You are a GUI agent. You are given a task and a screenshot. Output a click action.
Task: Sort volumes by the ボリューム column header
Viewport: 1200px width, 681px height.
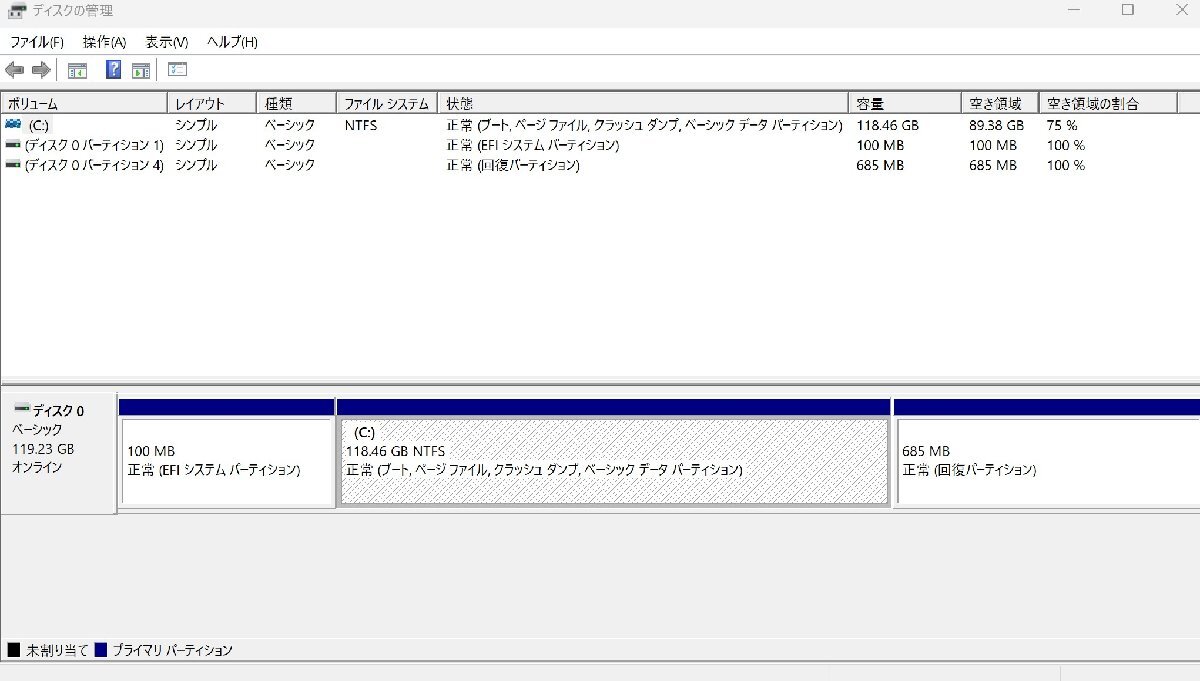click(x=84, y=102)
